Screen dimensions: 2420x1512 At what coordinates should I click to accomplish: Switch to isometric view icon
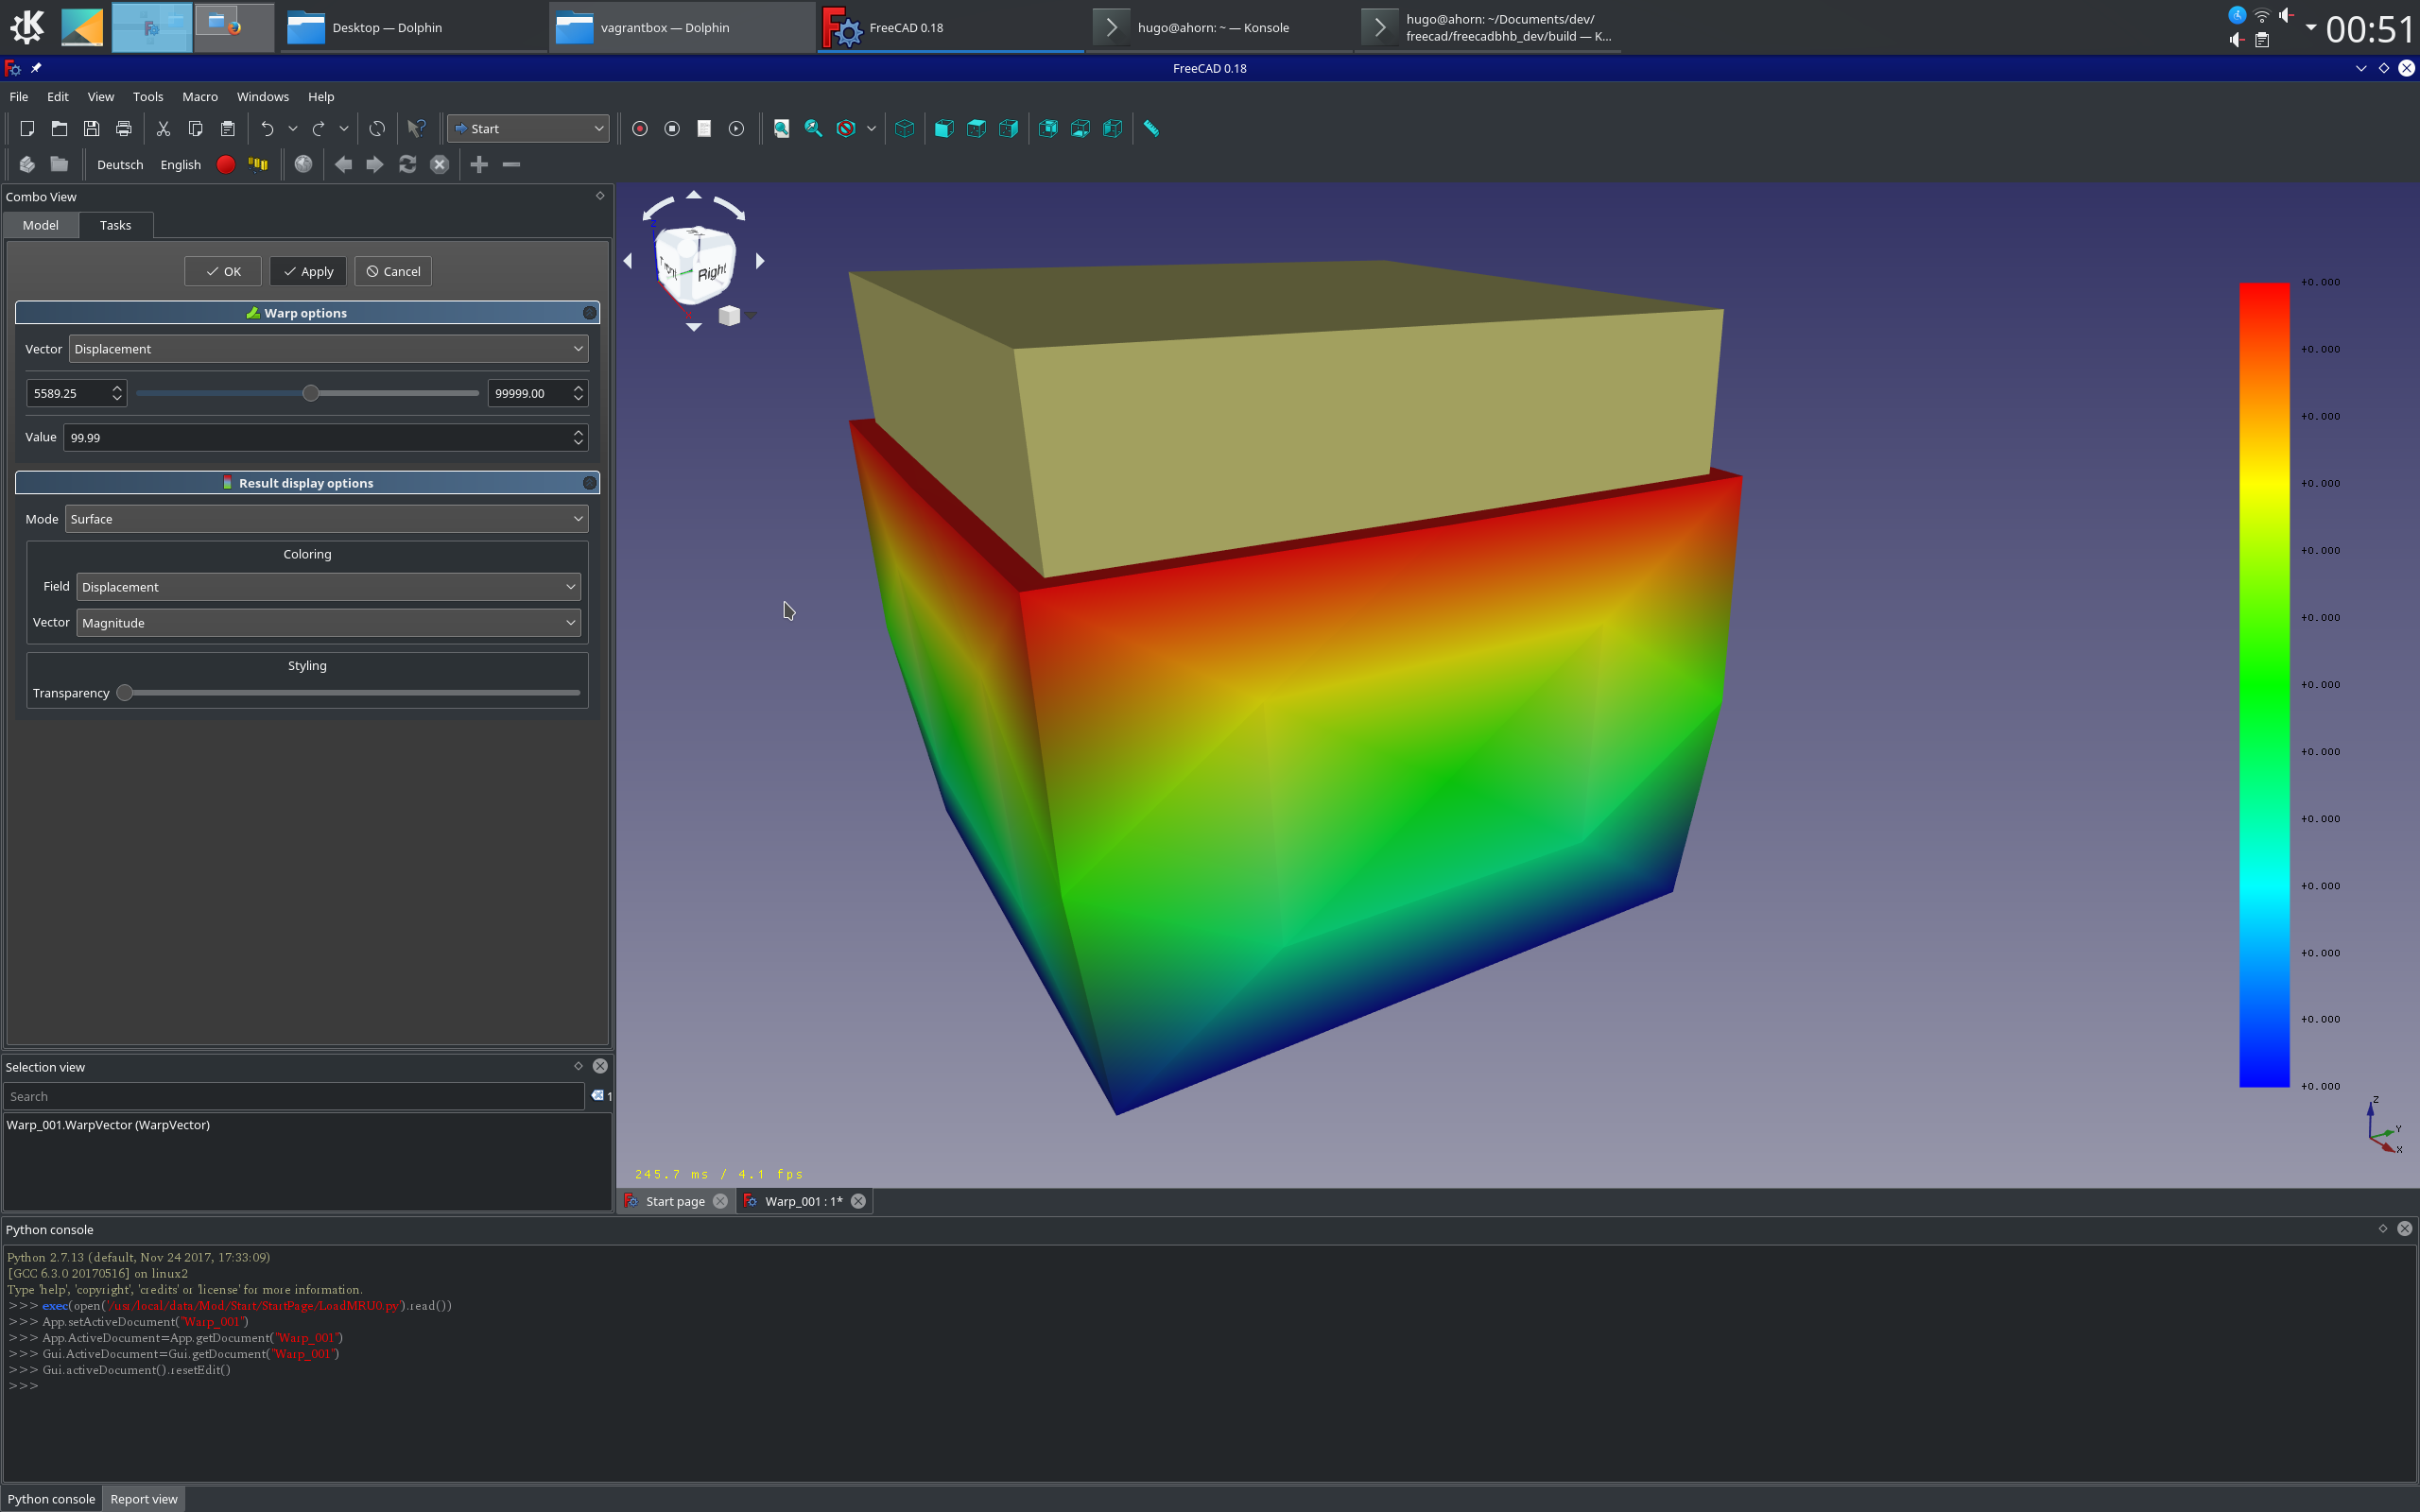coord(904,129)
